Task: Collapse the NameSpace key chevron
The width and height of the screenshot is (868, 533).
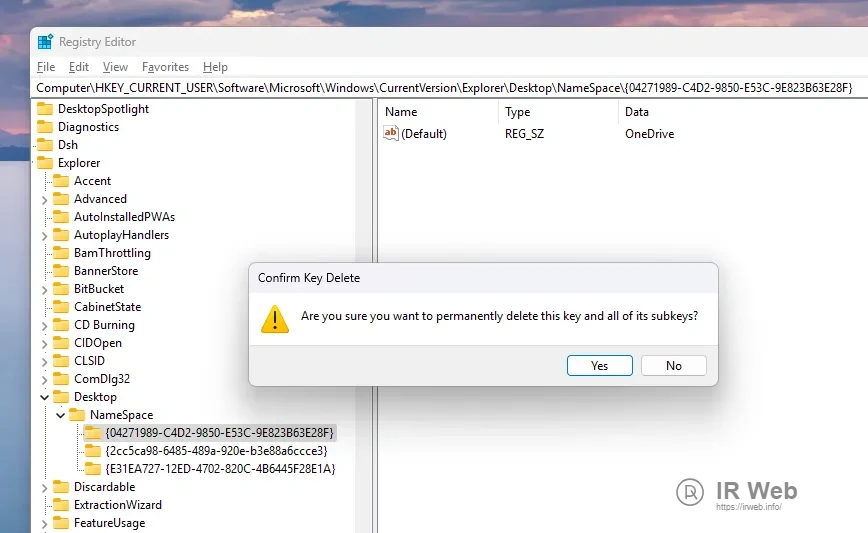Action: click(60, 415)
